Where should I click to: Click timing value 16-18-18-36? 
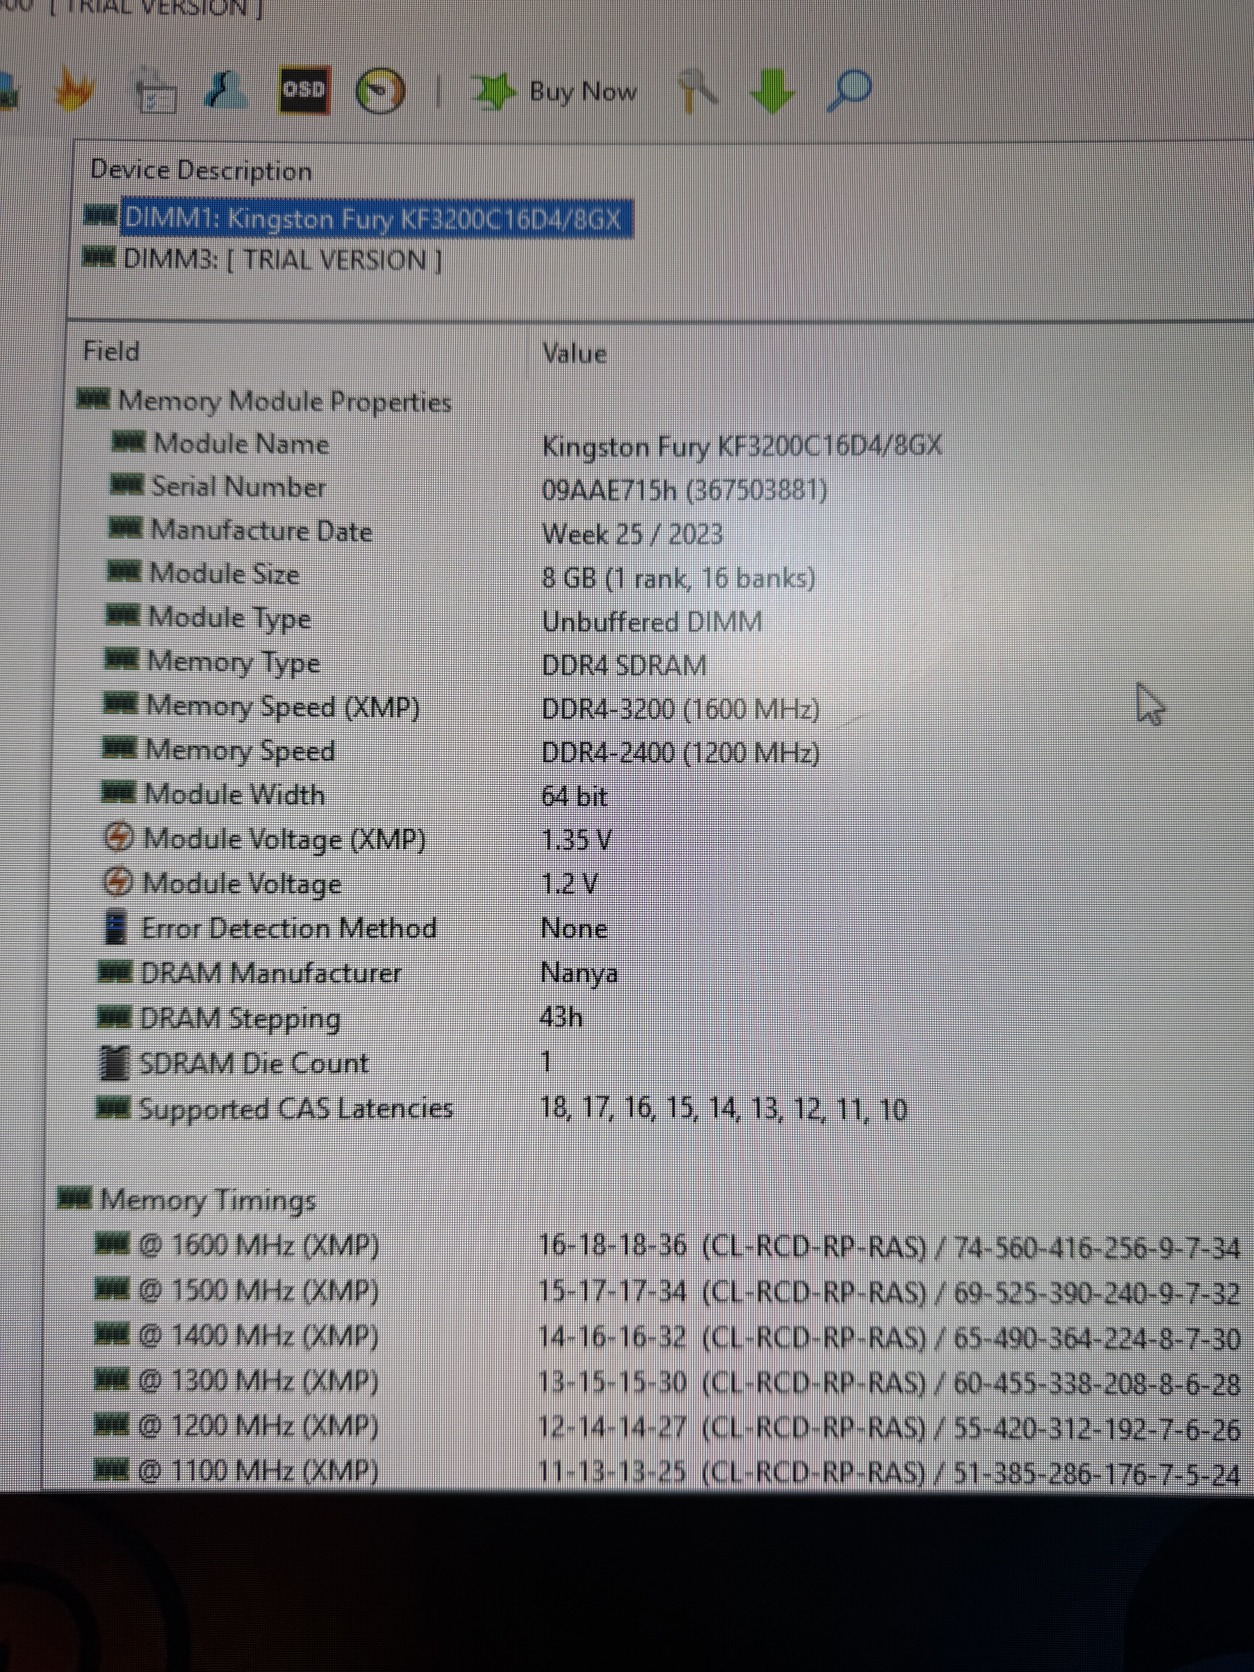pyautogui.click(x=612, y=1245)
